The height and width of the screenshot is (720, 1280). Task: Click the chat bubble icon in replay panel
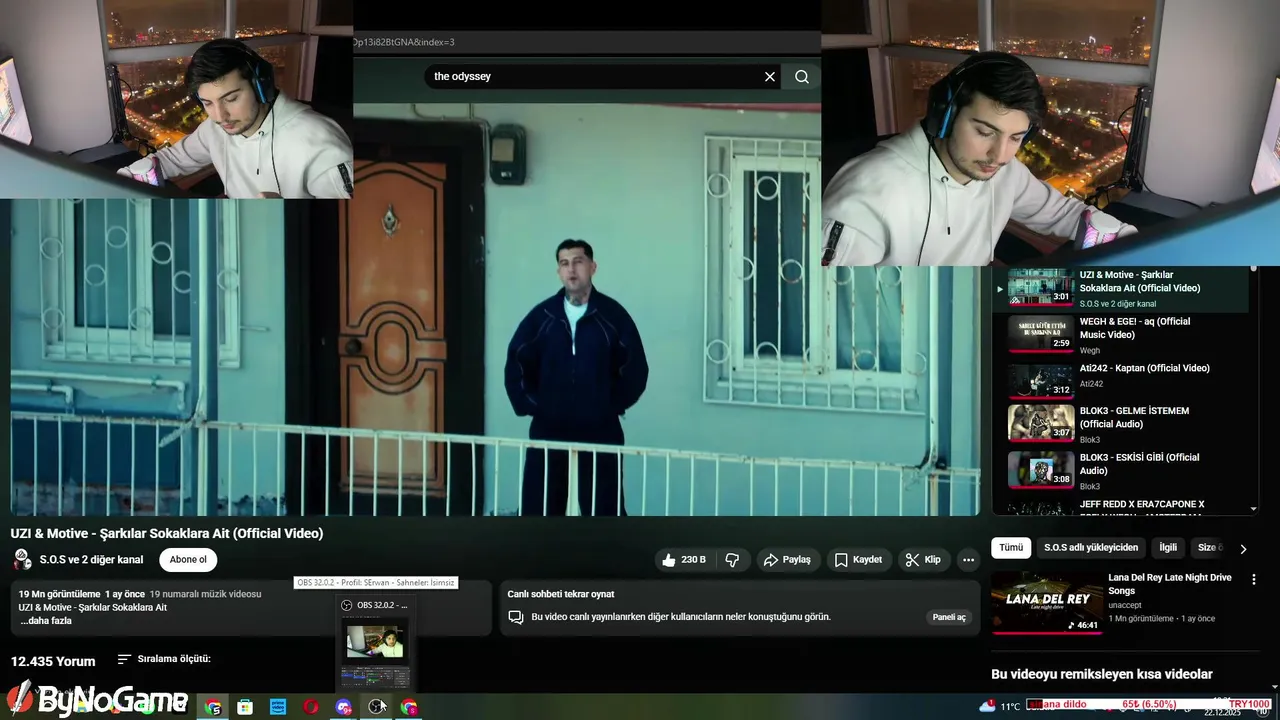(x=516, y=617)
